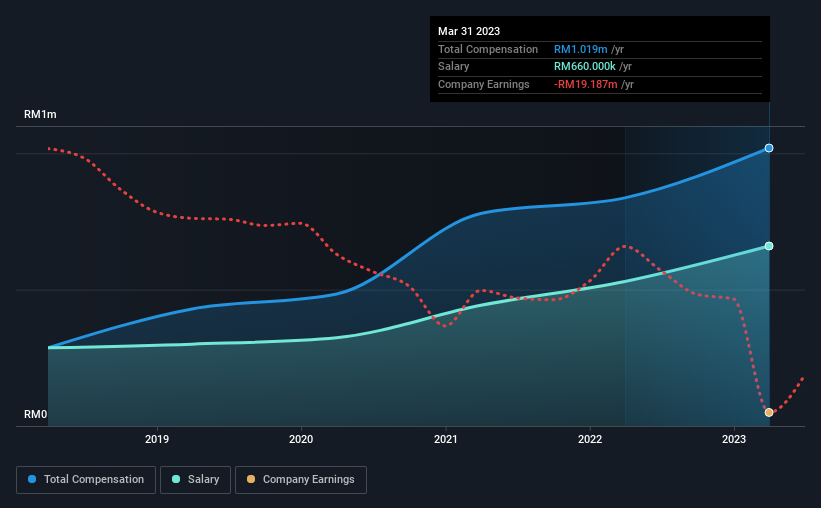Click the -RM19.187m company earnings value
The height and width of the screenshot is (508, 821).
586,84
